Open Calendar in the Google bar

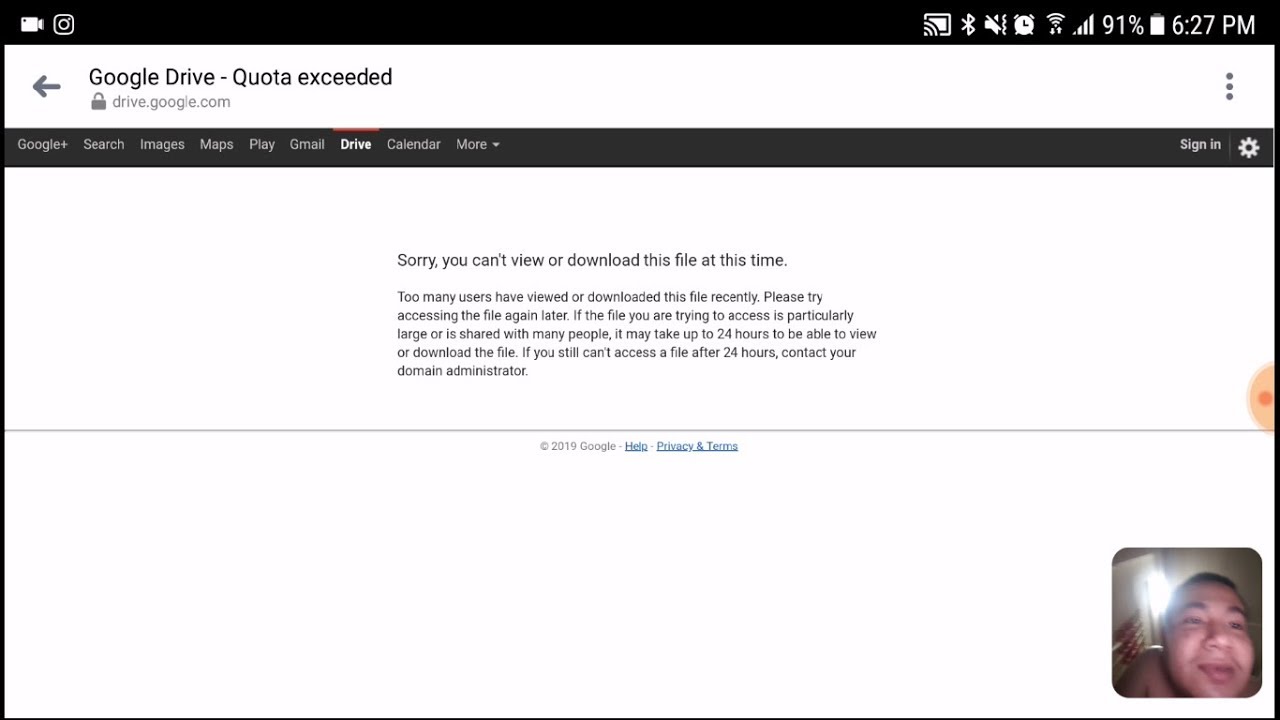coord(413,144)
